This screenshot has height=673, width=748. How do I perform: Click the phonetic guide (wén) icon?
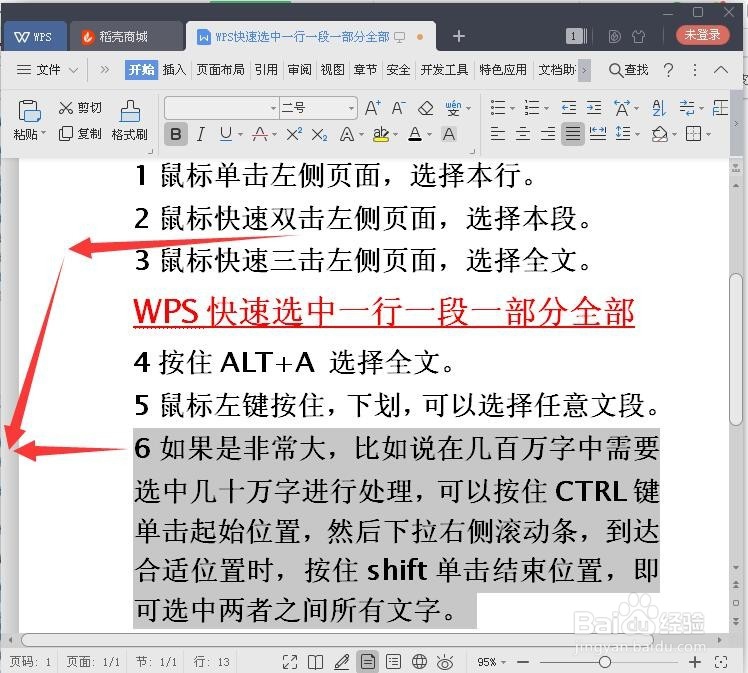pyautogui.click(x=453, y=108)
